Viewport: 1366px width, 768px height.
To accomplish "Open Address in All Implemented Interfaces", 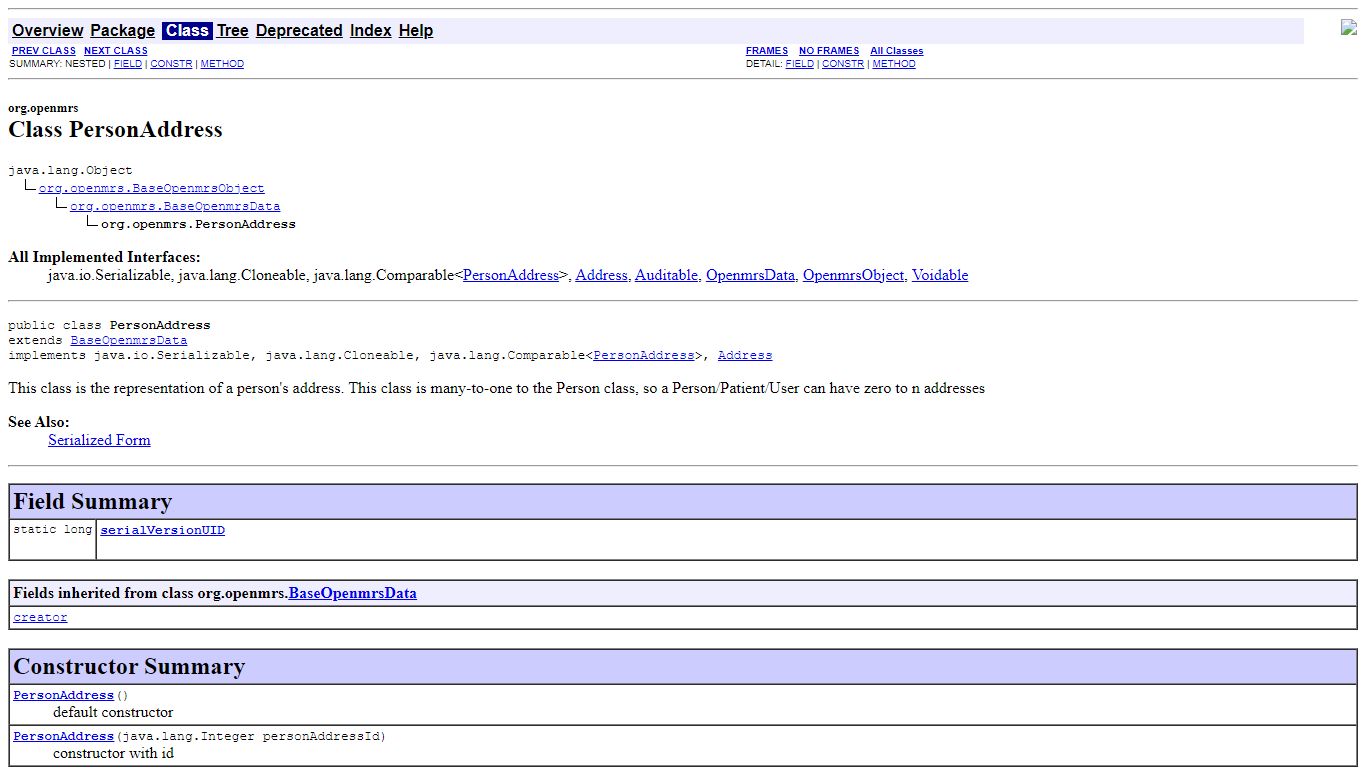I will pos(602,275).
